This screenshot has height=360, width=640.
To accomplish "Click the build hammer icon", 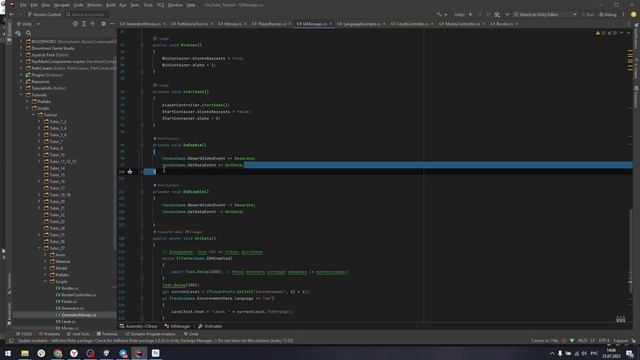I will click(x=439, y=14).
